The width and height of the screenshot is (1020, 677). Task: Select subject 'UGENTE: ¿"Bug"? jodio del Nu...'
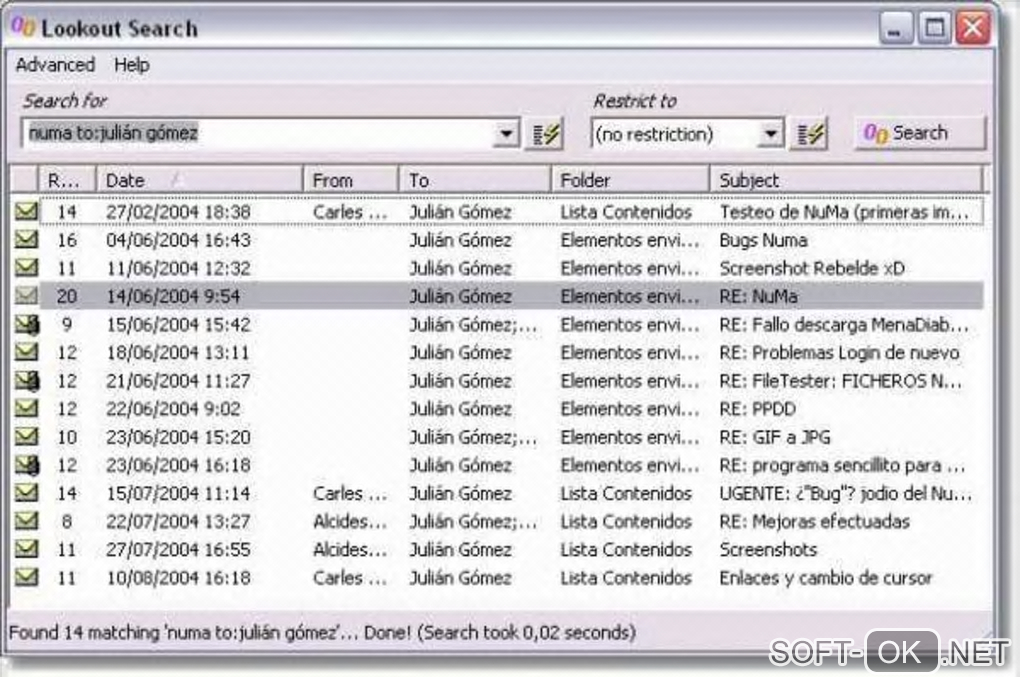coord(846,494)
